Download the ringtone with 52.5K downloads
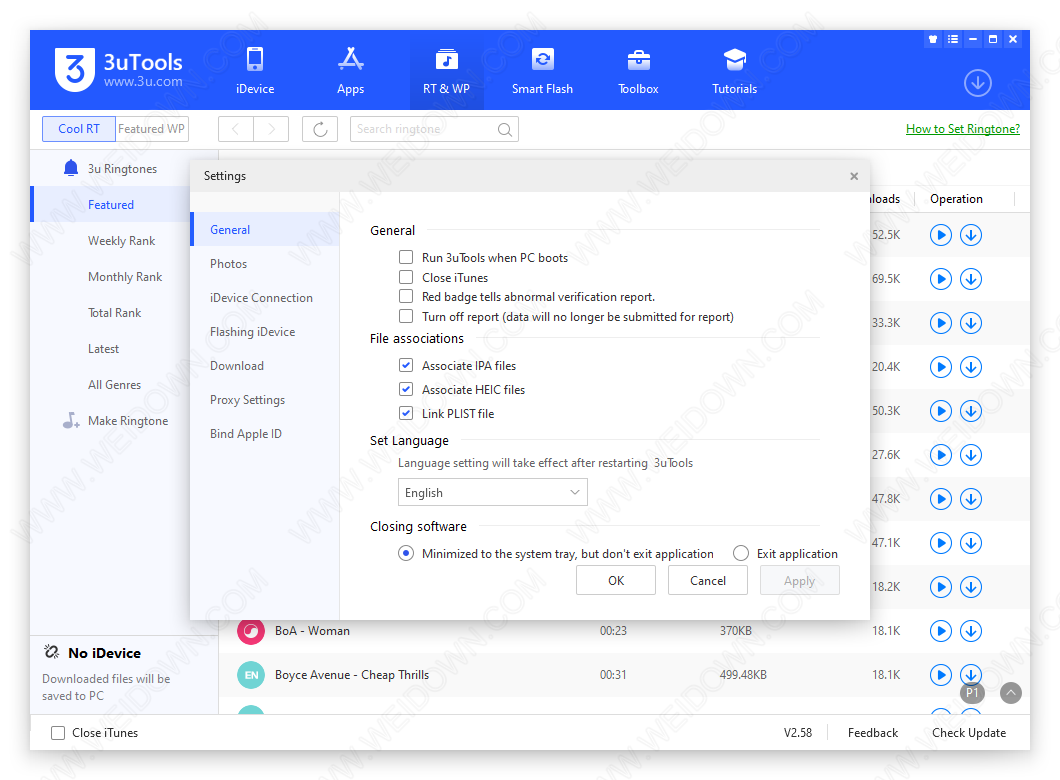This screenshot has width=1060, height=780. coord(971,235)
